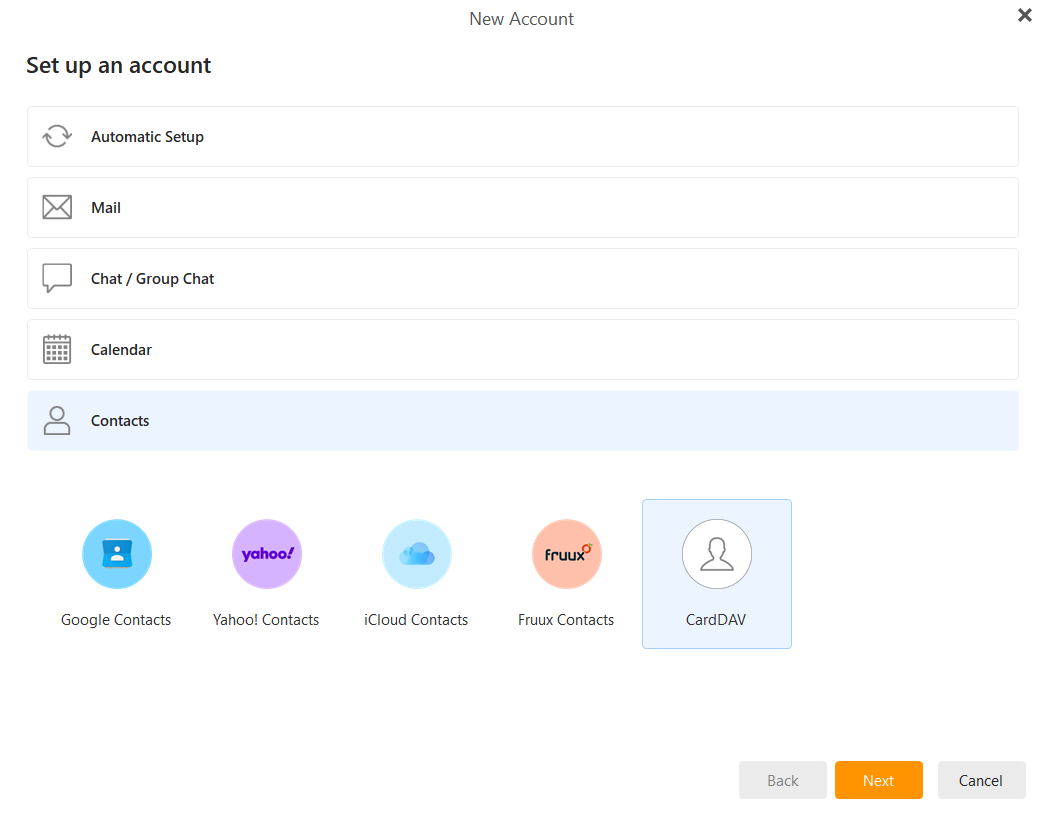Click the Contacts person silhouette icon
Image resolution: width=1044 pixels, height=813 pixels.
click(x=57, y=420)
